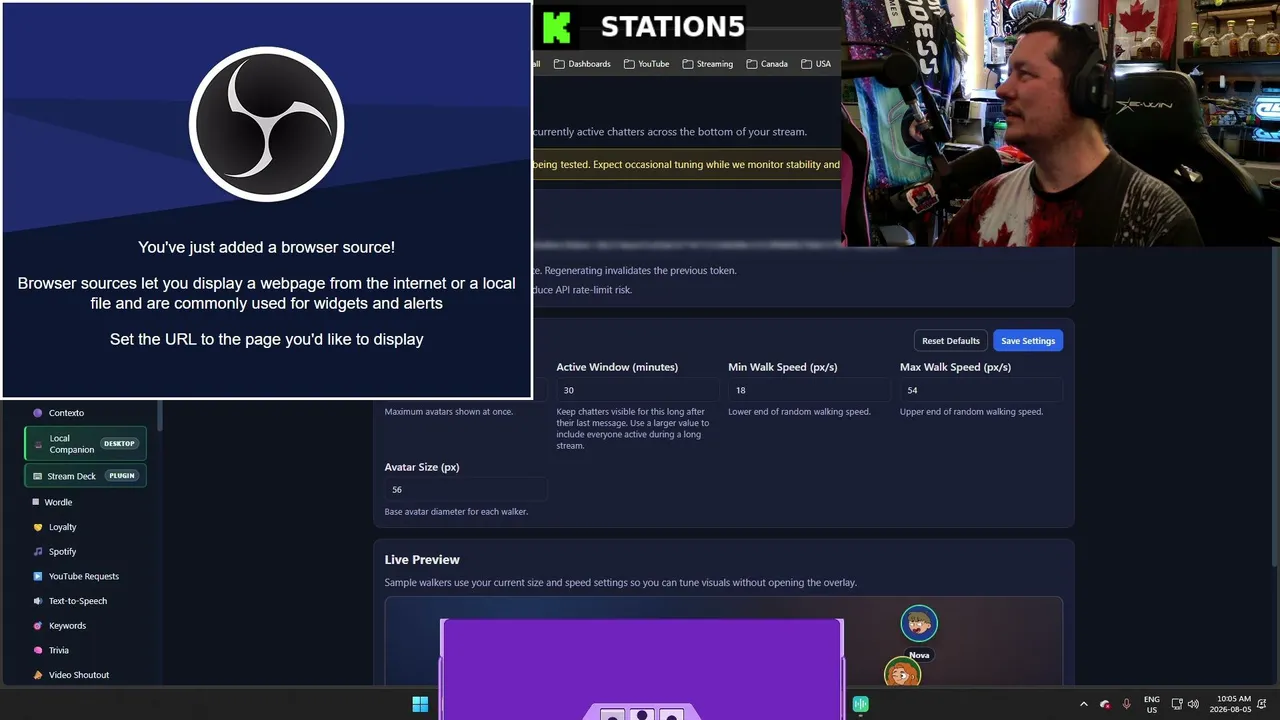Go to the Loyalty sidebar page
This screenshot has height=720, width=1280.
point(85,527)
